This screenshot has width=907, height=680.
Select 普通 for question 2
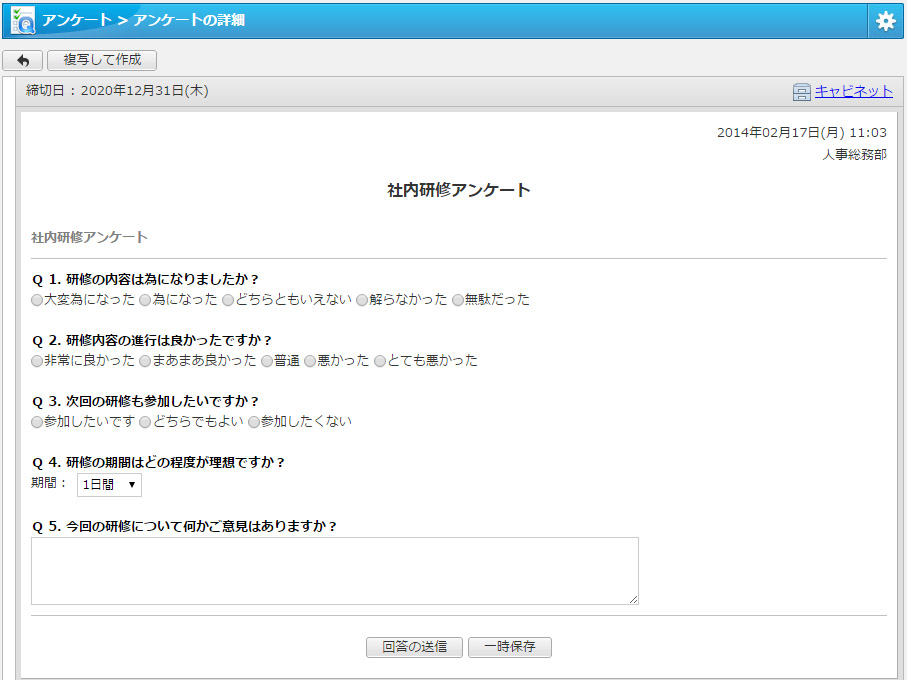pos(267,361)
